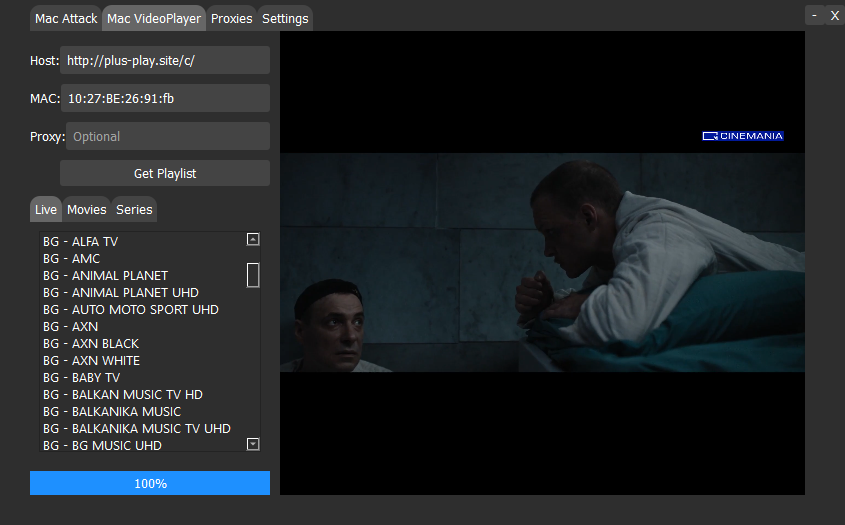Screen dimensions: 845x525
Task: Go to the Settings tab
Action: click(285, 19)
